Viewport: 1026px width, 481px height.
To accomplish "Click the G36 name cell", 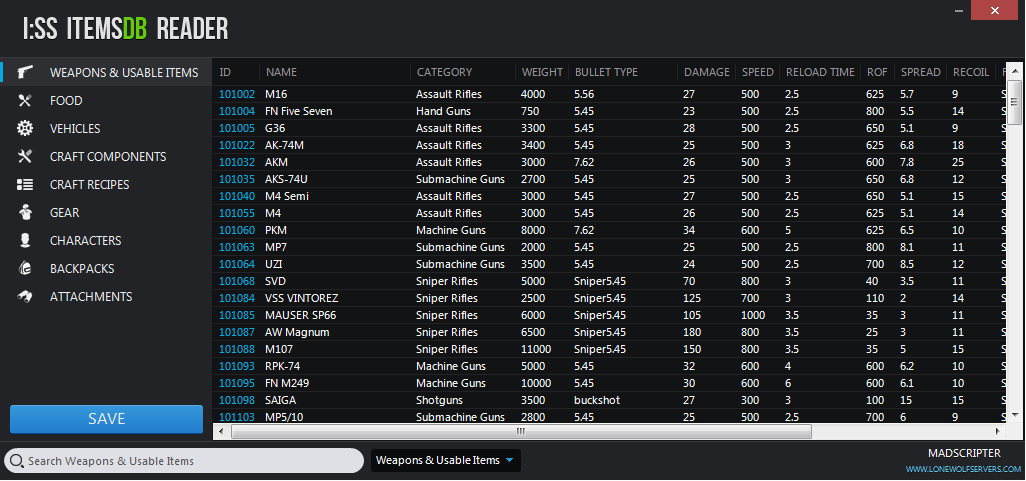I will point(275,128).
